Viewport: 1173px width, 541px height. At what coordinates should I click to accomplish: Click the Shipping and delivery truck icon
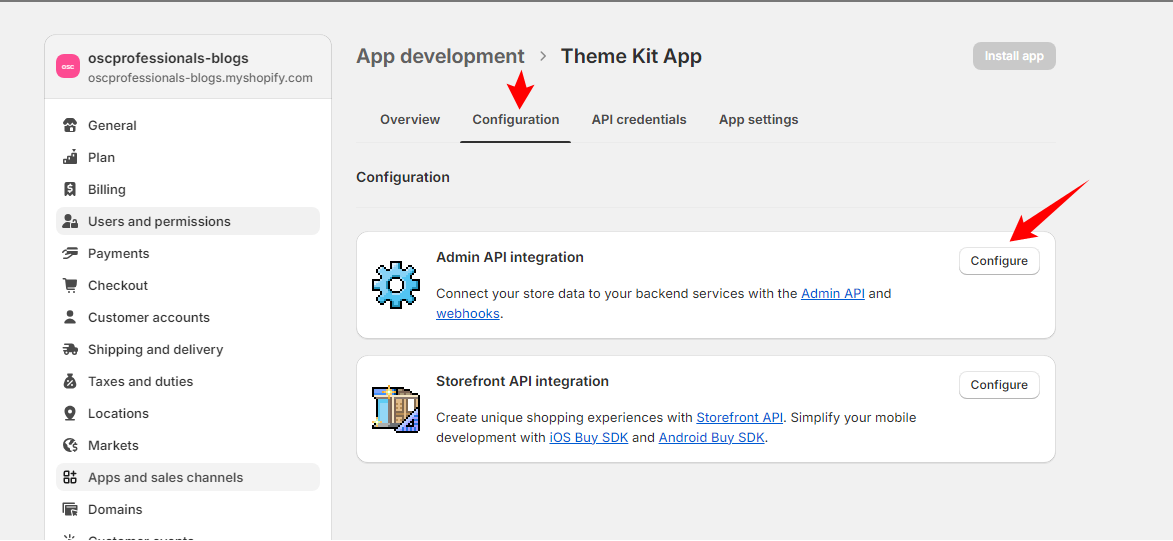tap(70, 349)
